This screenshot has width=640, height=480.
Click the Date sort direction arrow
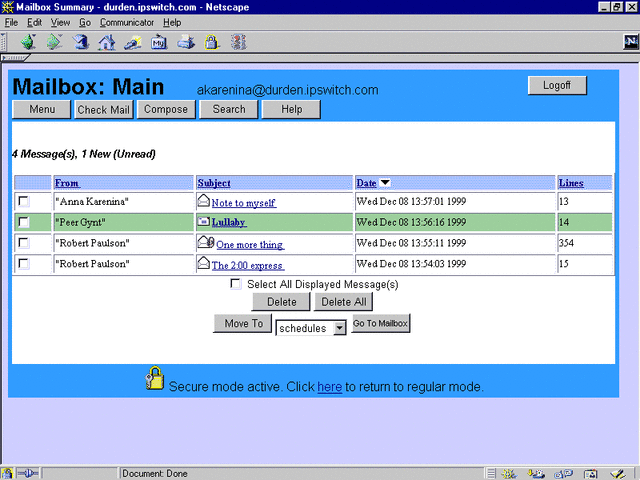pos(385,182)
